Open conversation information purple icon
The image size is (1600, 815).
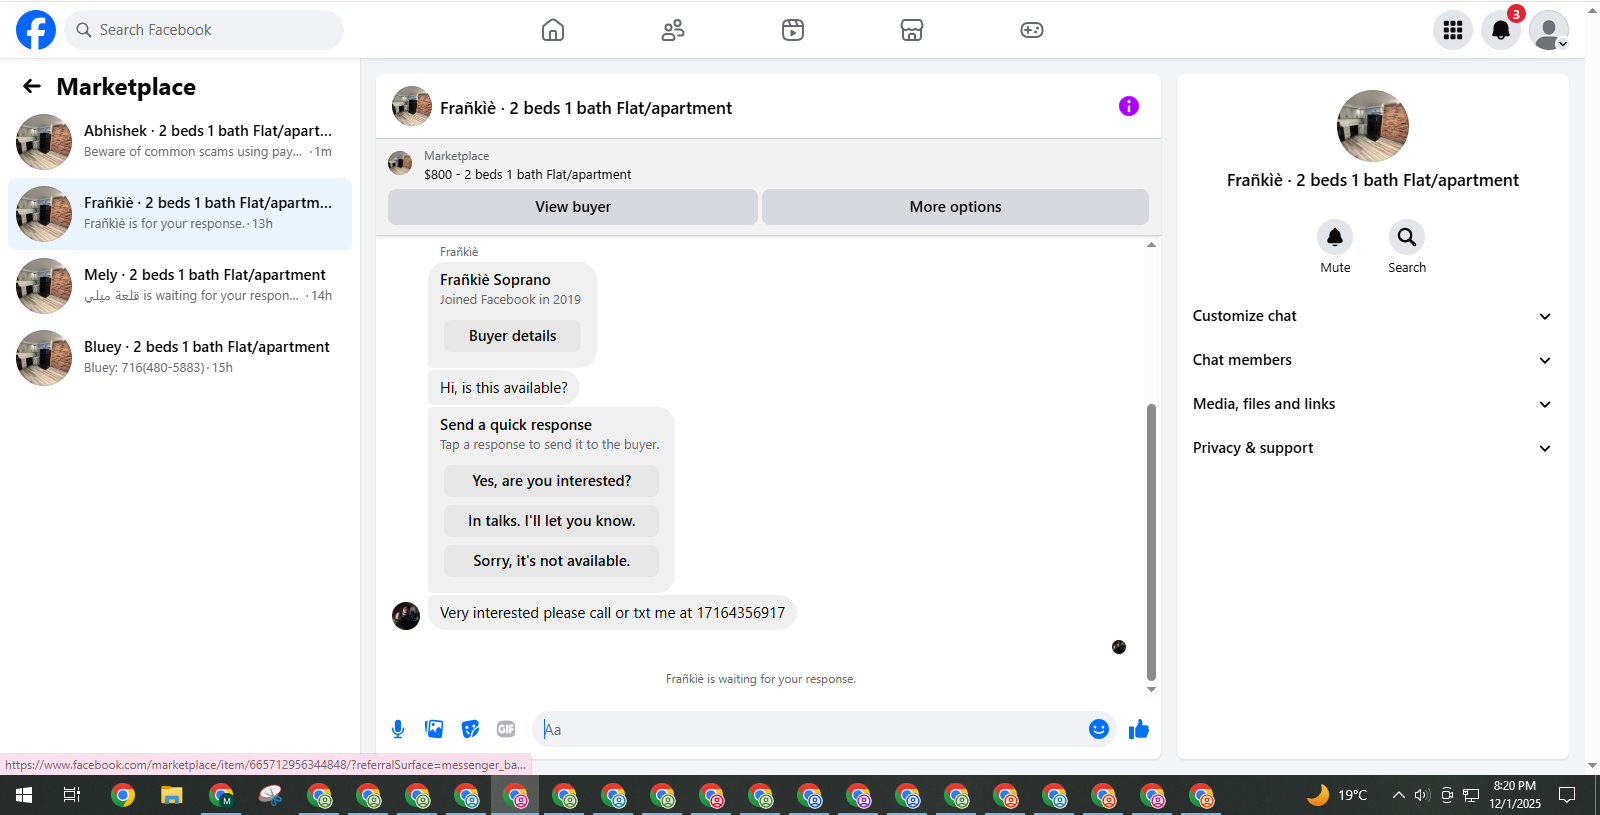click(1129, 106)
